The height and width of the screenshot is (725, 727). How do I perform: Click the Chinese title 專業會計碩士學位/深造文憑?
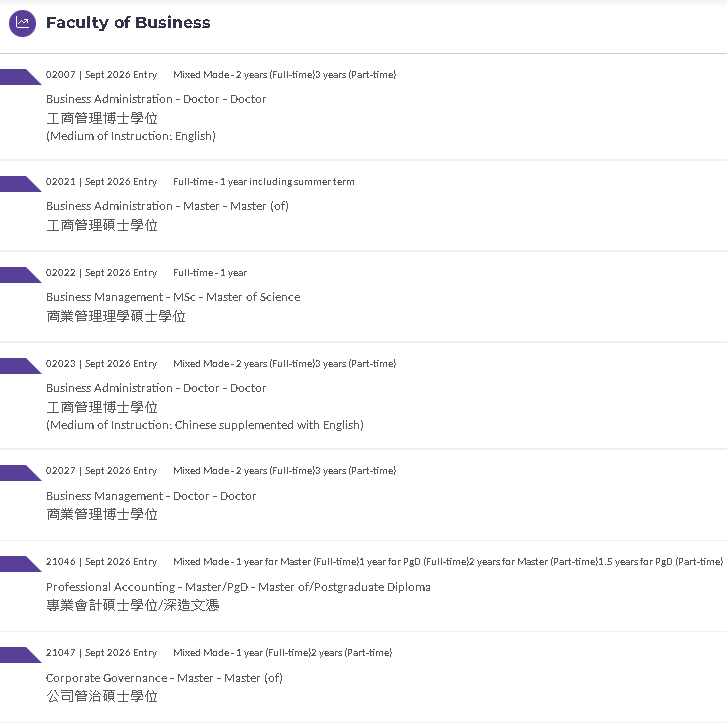[x=132, y=605]
